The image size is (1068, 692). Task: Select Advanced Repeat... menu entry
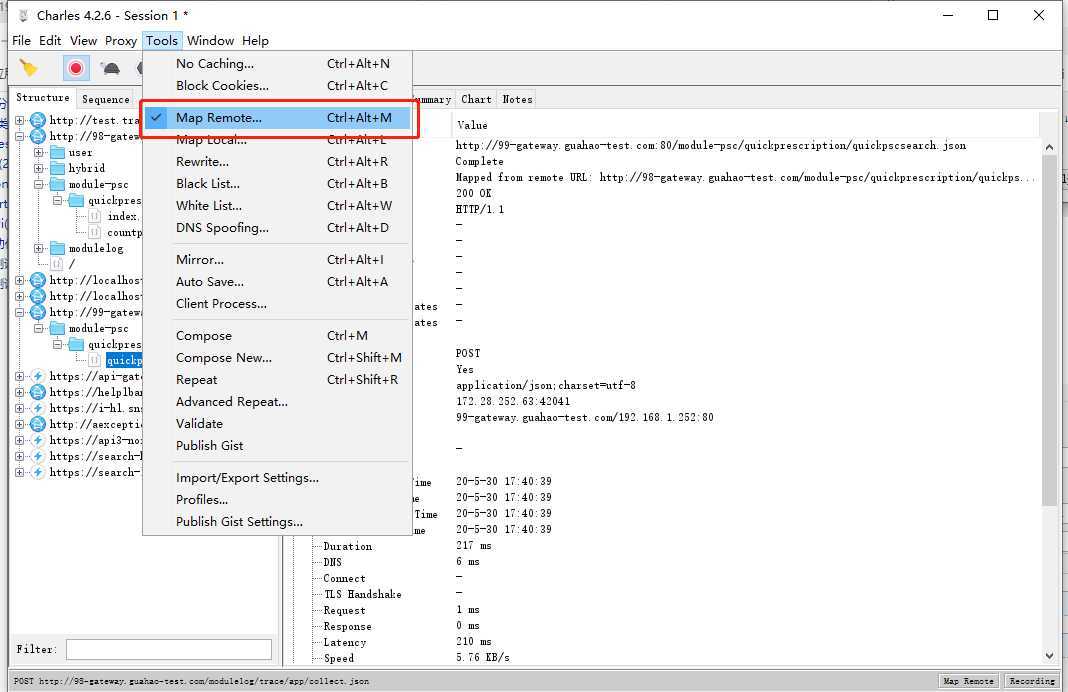coord(279,402)
